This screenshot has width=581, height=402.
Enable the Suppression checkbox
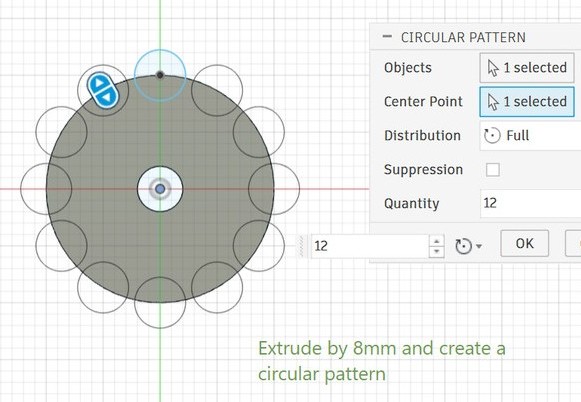click(x=492, y=170)
